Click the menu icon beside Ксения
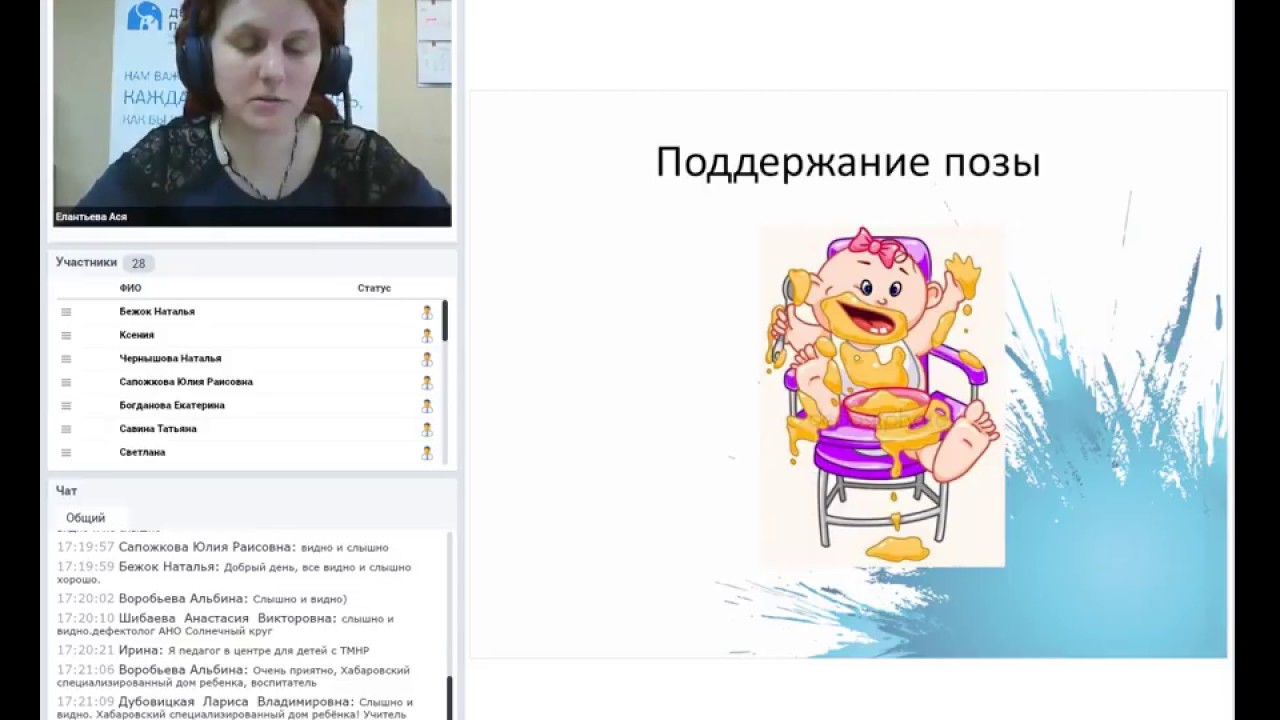This screenshot has width=1280, height=720. 66,335
